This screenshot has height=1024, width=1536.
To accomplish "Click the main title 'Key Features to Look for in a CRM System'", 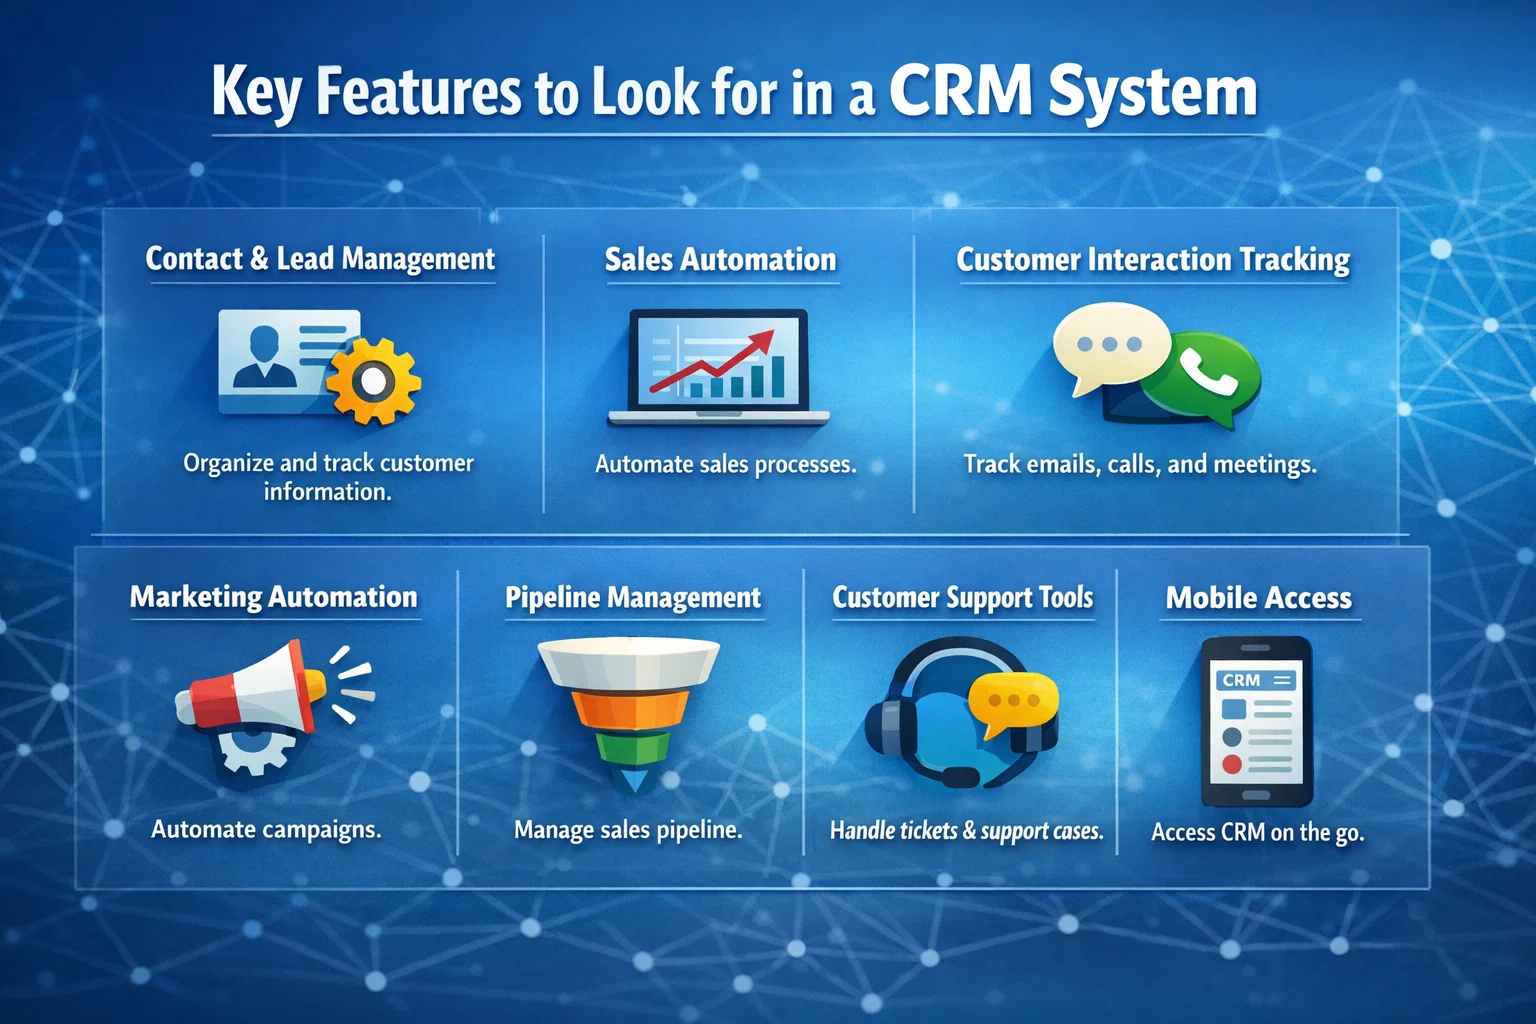I will pyautogui.click(x=733, y=91).
